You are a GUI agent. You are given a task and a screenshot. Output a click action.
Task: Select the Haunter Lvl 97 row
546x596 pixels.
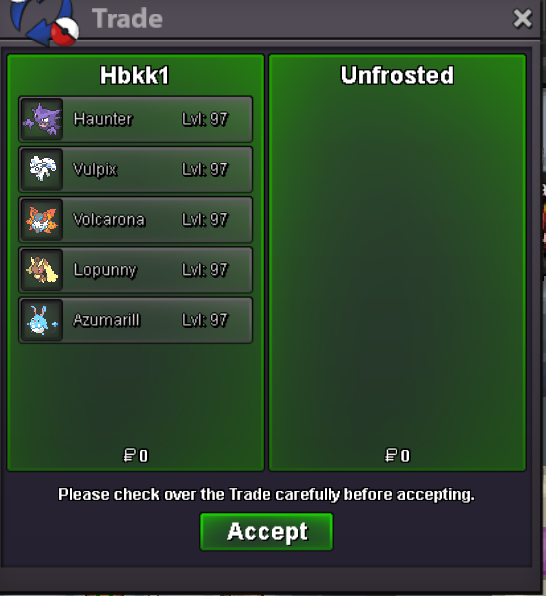(135, 119)
